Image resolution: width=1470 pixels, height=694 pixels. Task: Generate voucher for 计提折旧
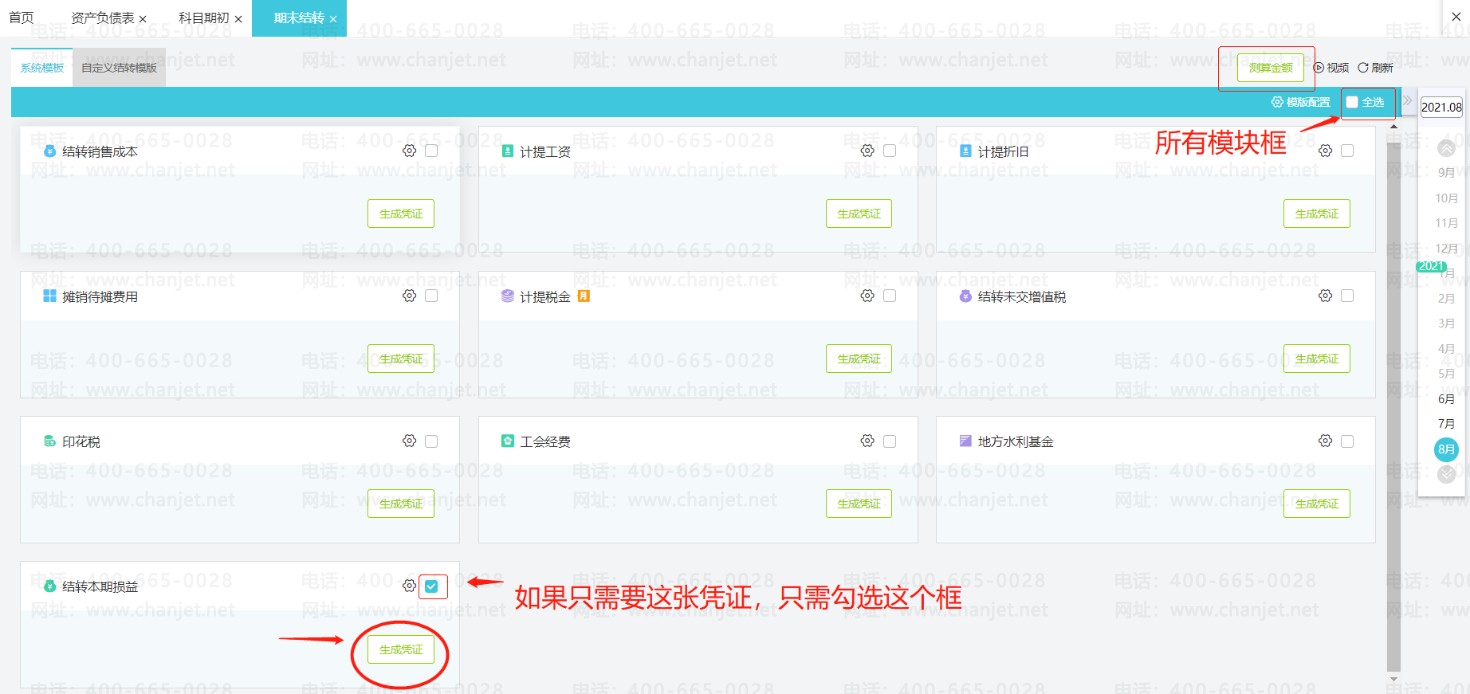tap(1317, 214)
